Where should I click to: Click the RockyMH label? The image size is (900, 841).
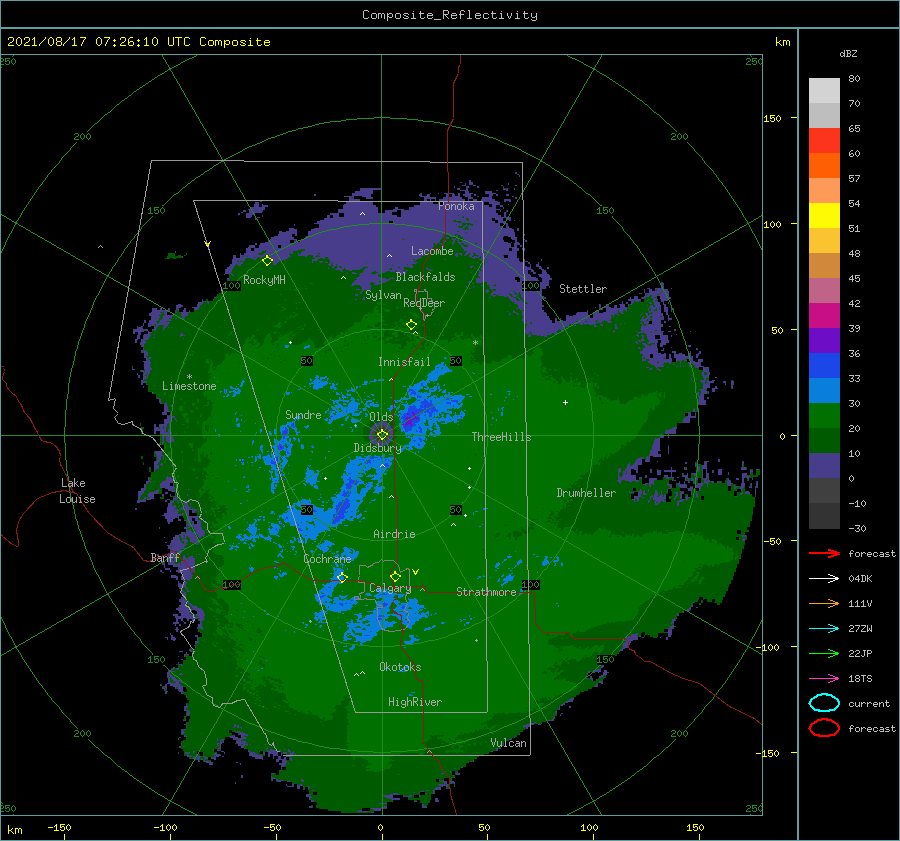point(264,280)
